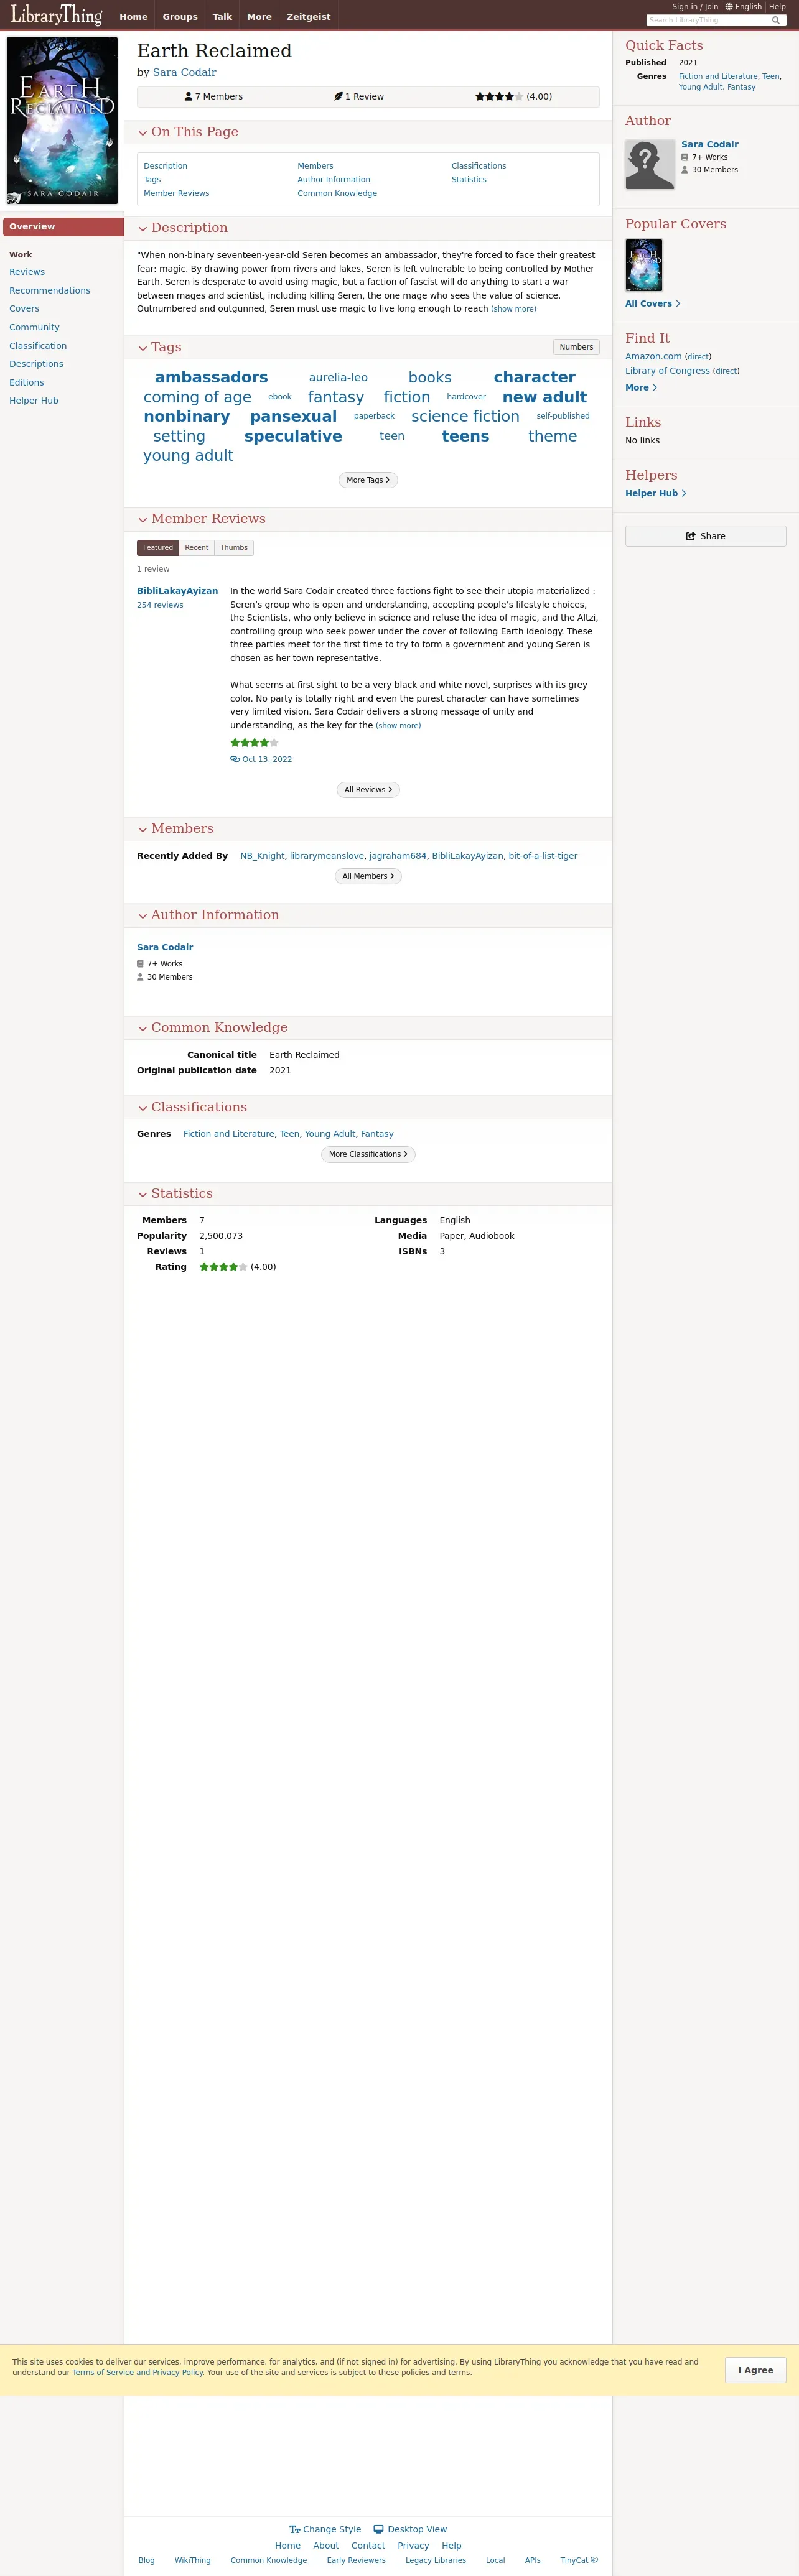Collapse the Tags section
Image resolution: width=799 pixels, height=2576 pixels.
coord(143,348)
